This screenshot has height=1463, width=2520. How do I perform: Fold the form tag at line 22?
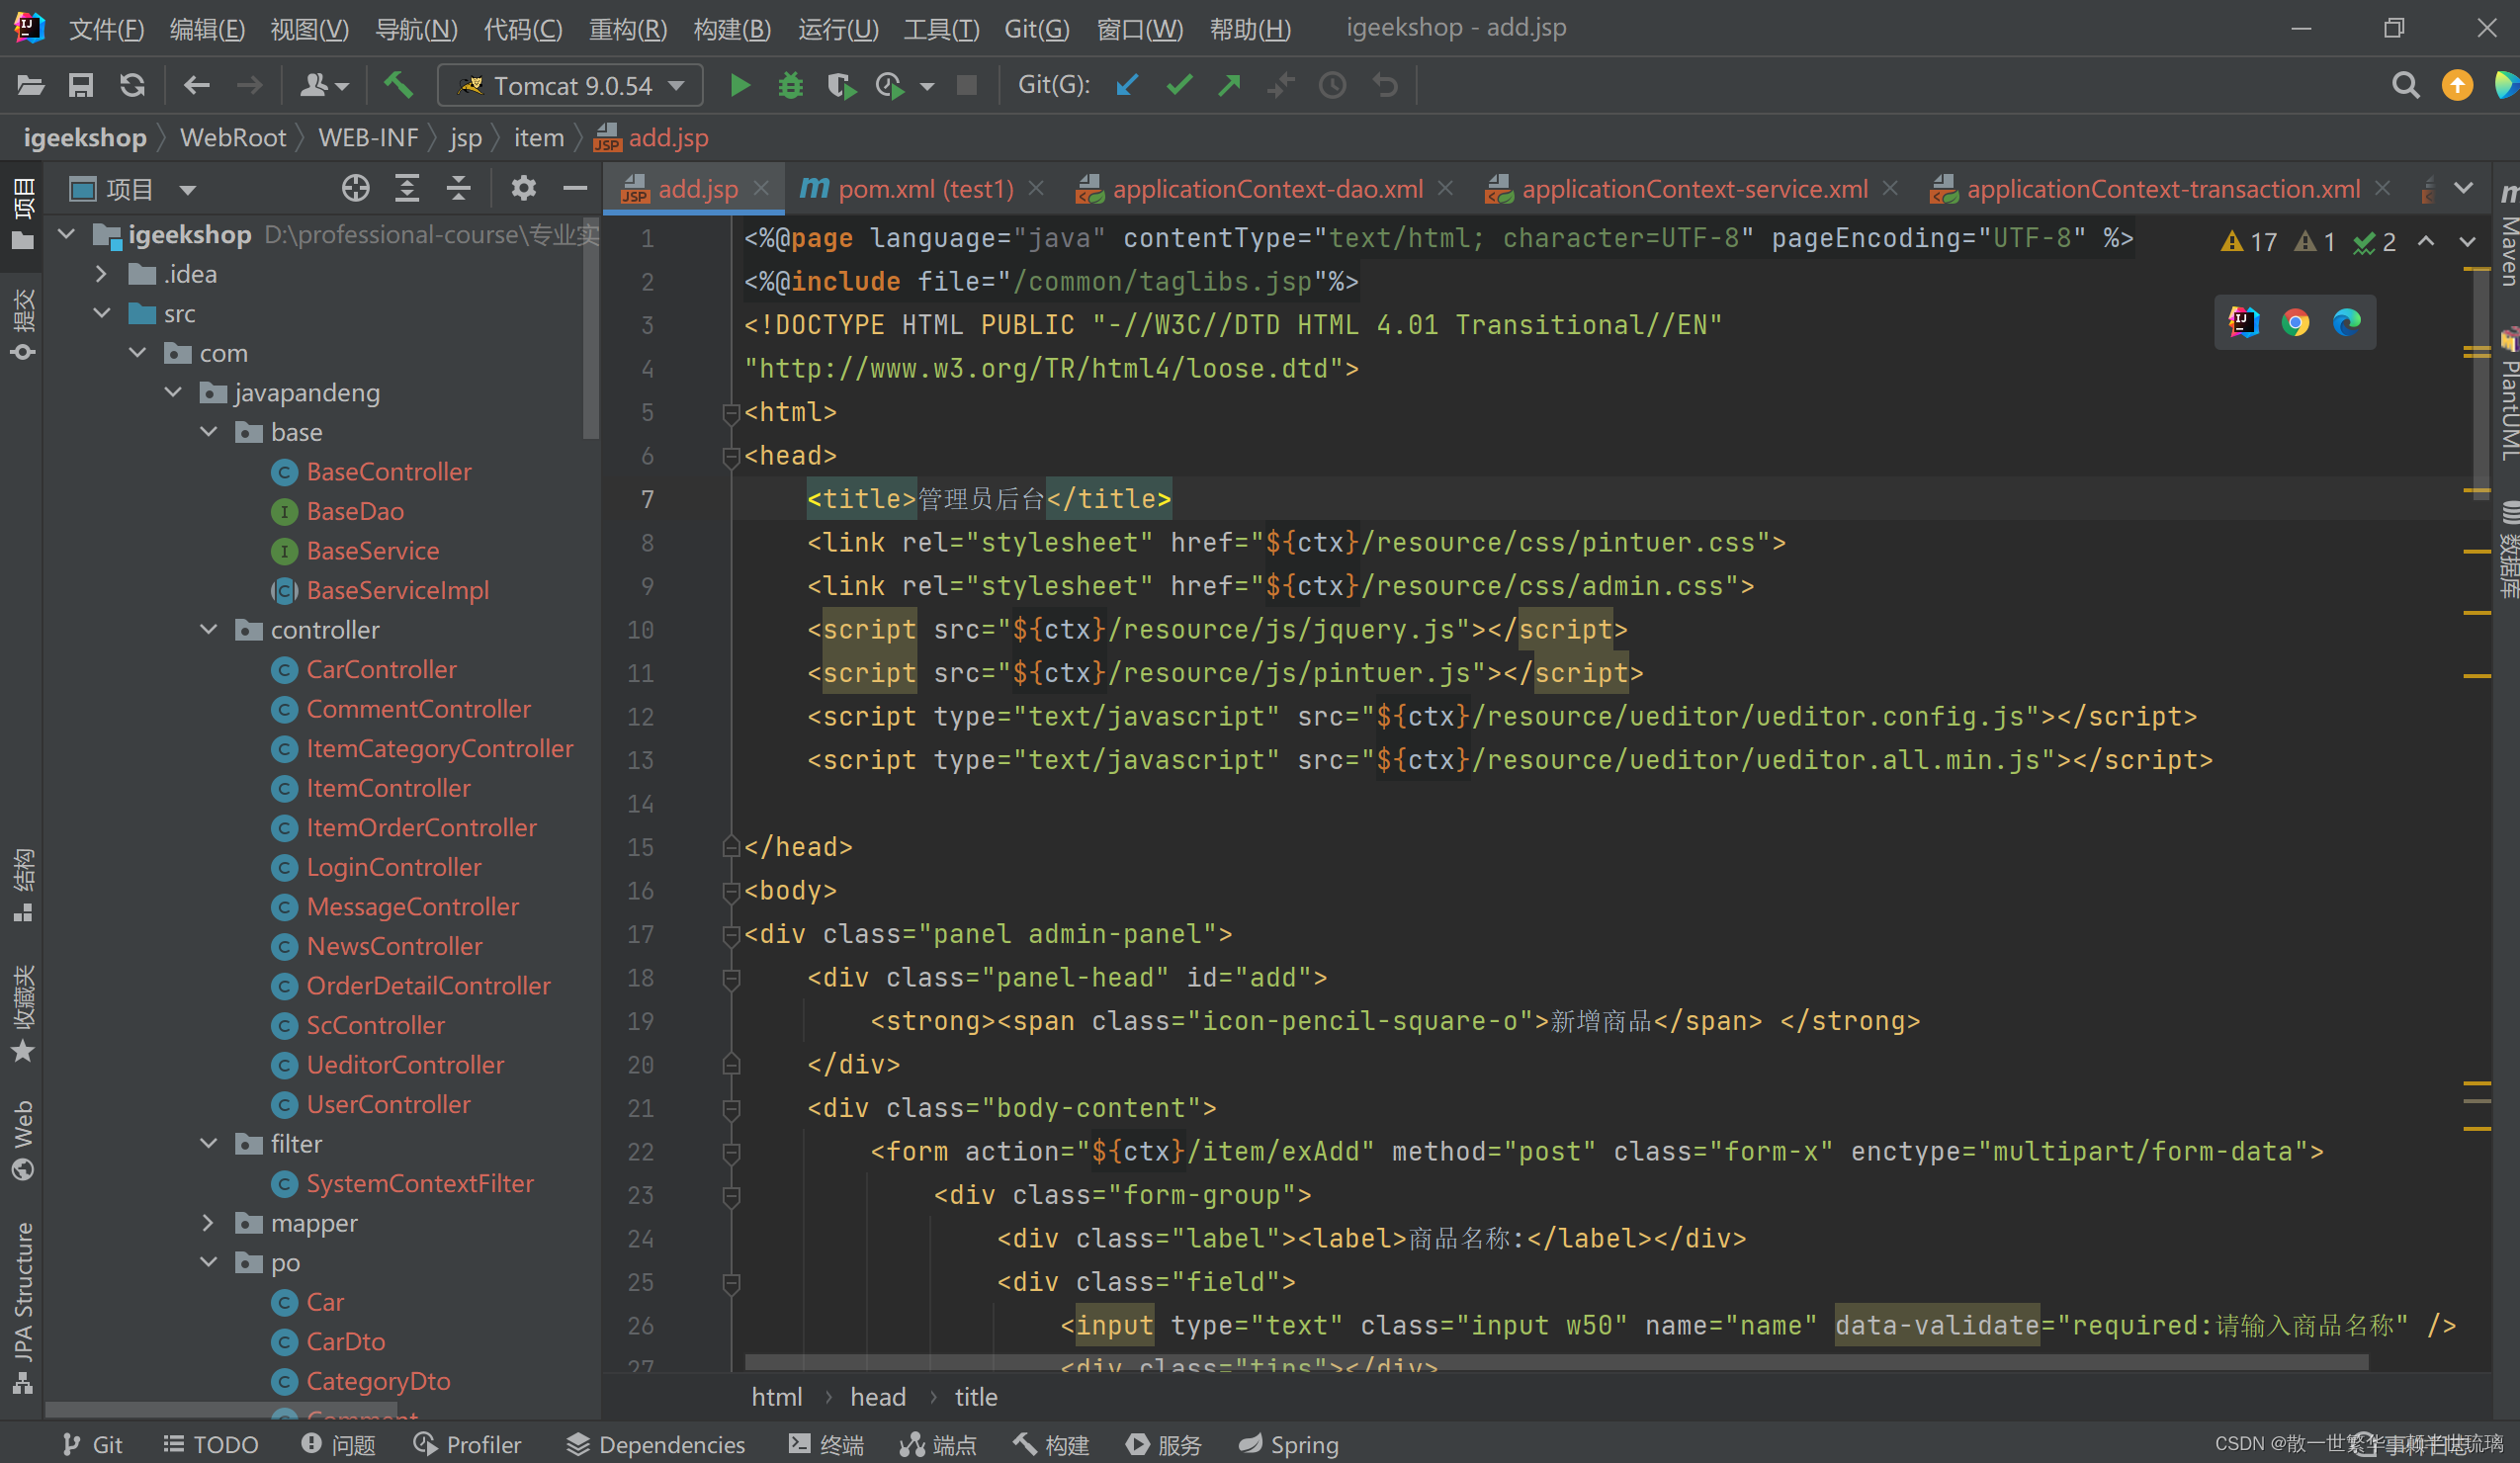point(731,1152)
